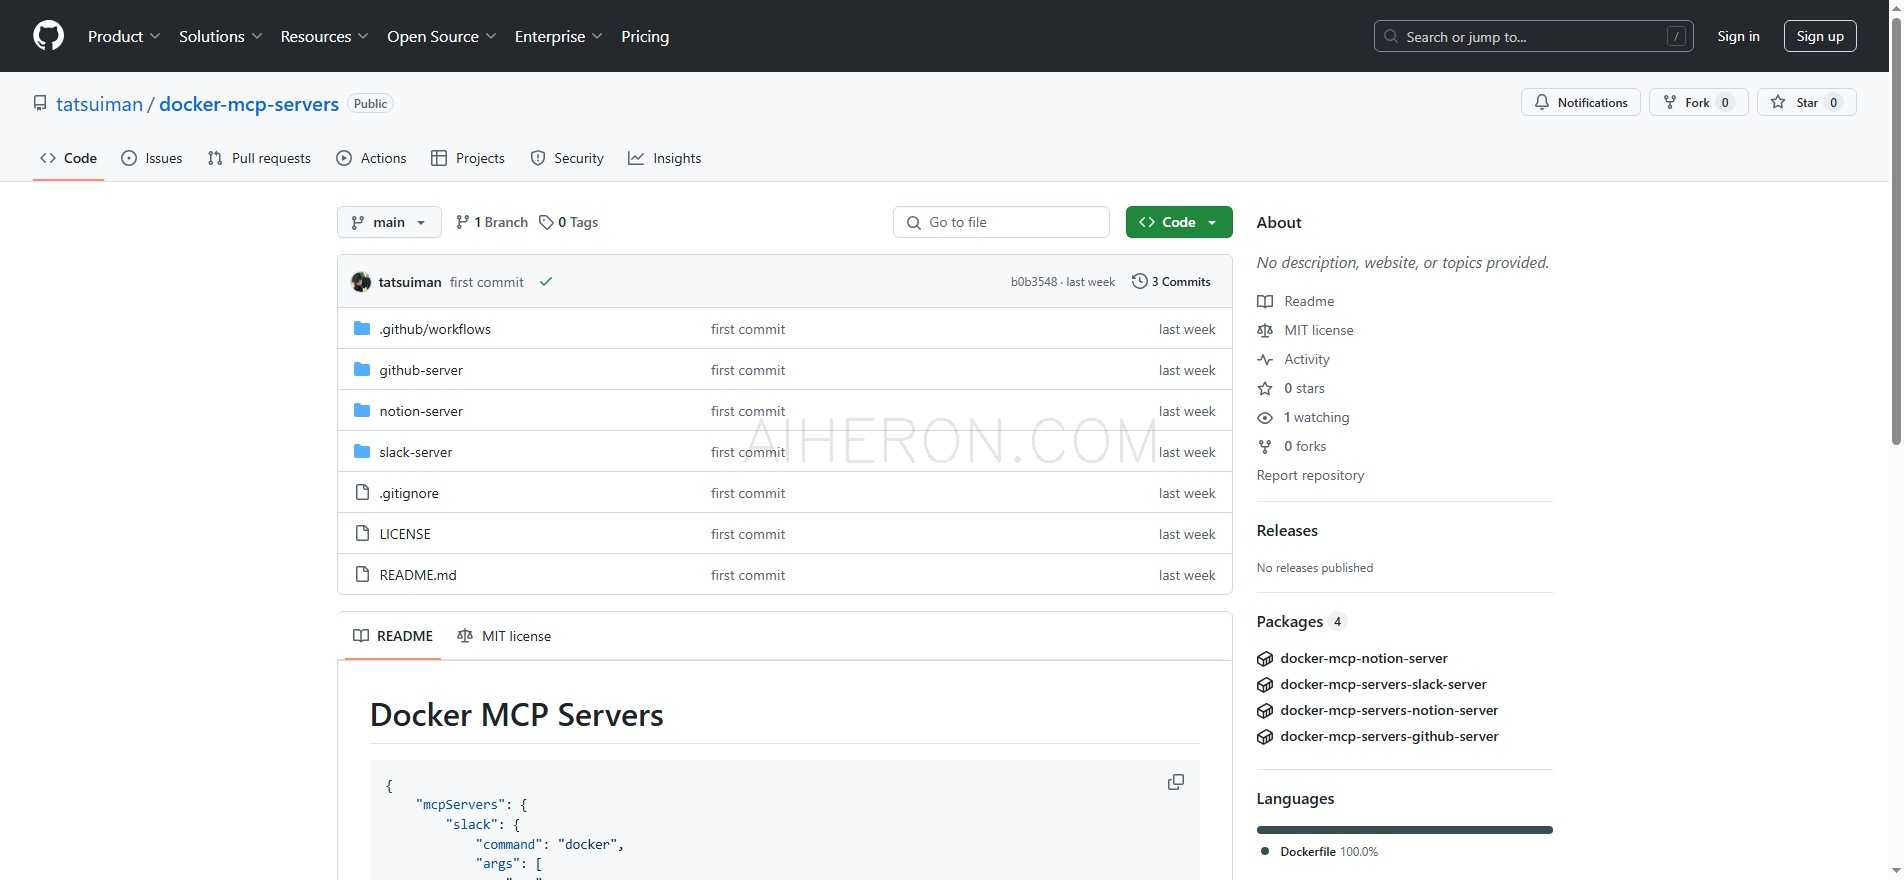Click the GitHub logo icon
This screenshot has width=1904, height=880.
coord(48,36)
